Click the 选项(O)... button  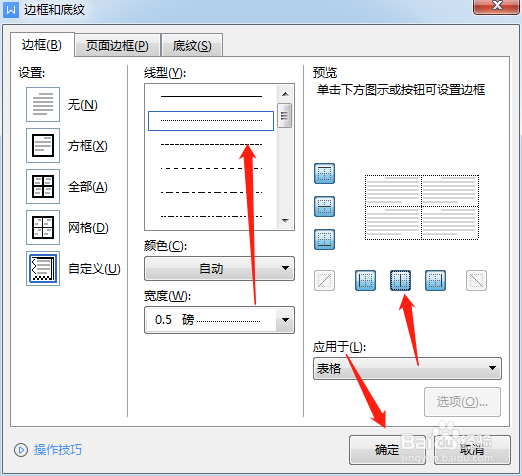pyautogui.click(x=462, y=402)
